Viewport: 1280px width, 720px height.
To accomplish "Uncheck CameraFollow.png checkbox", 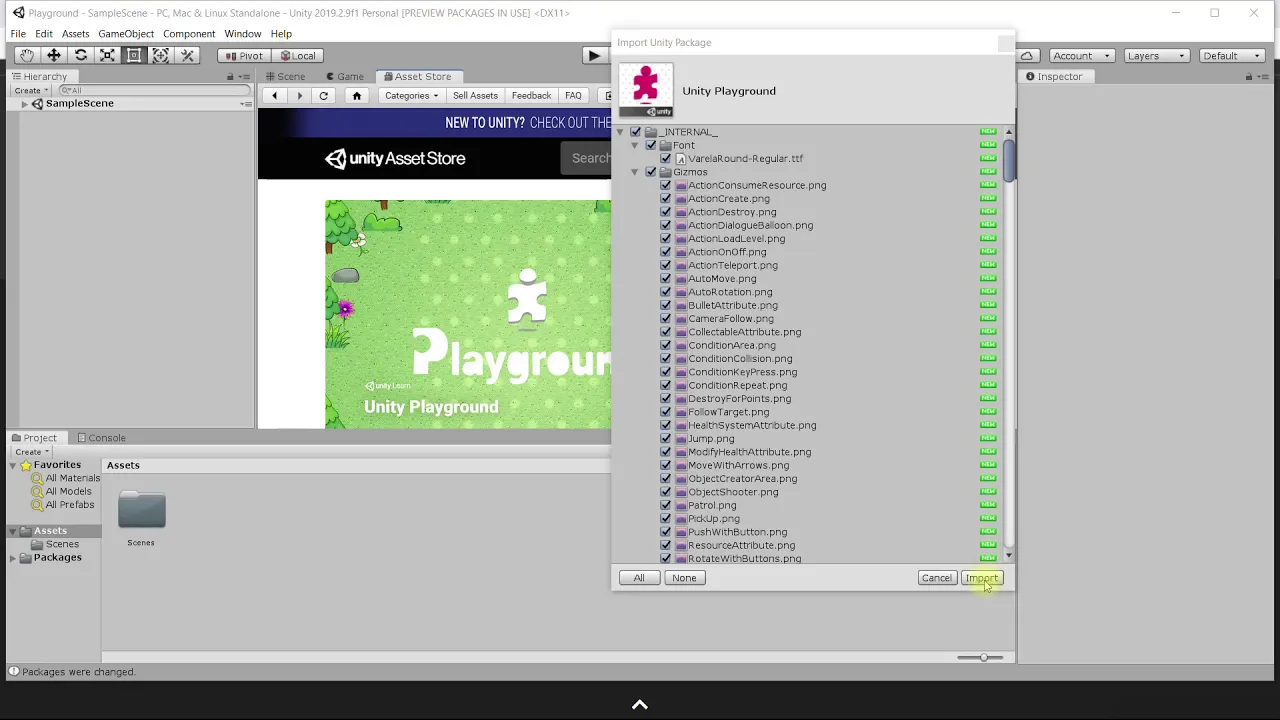I will [666, 318].
